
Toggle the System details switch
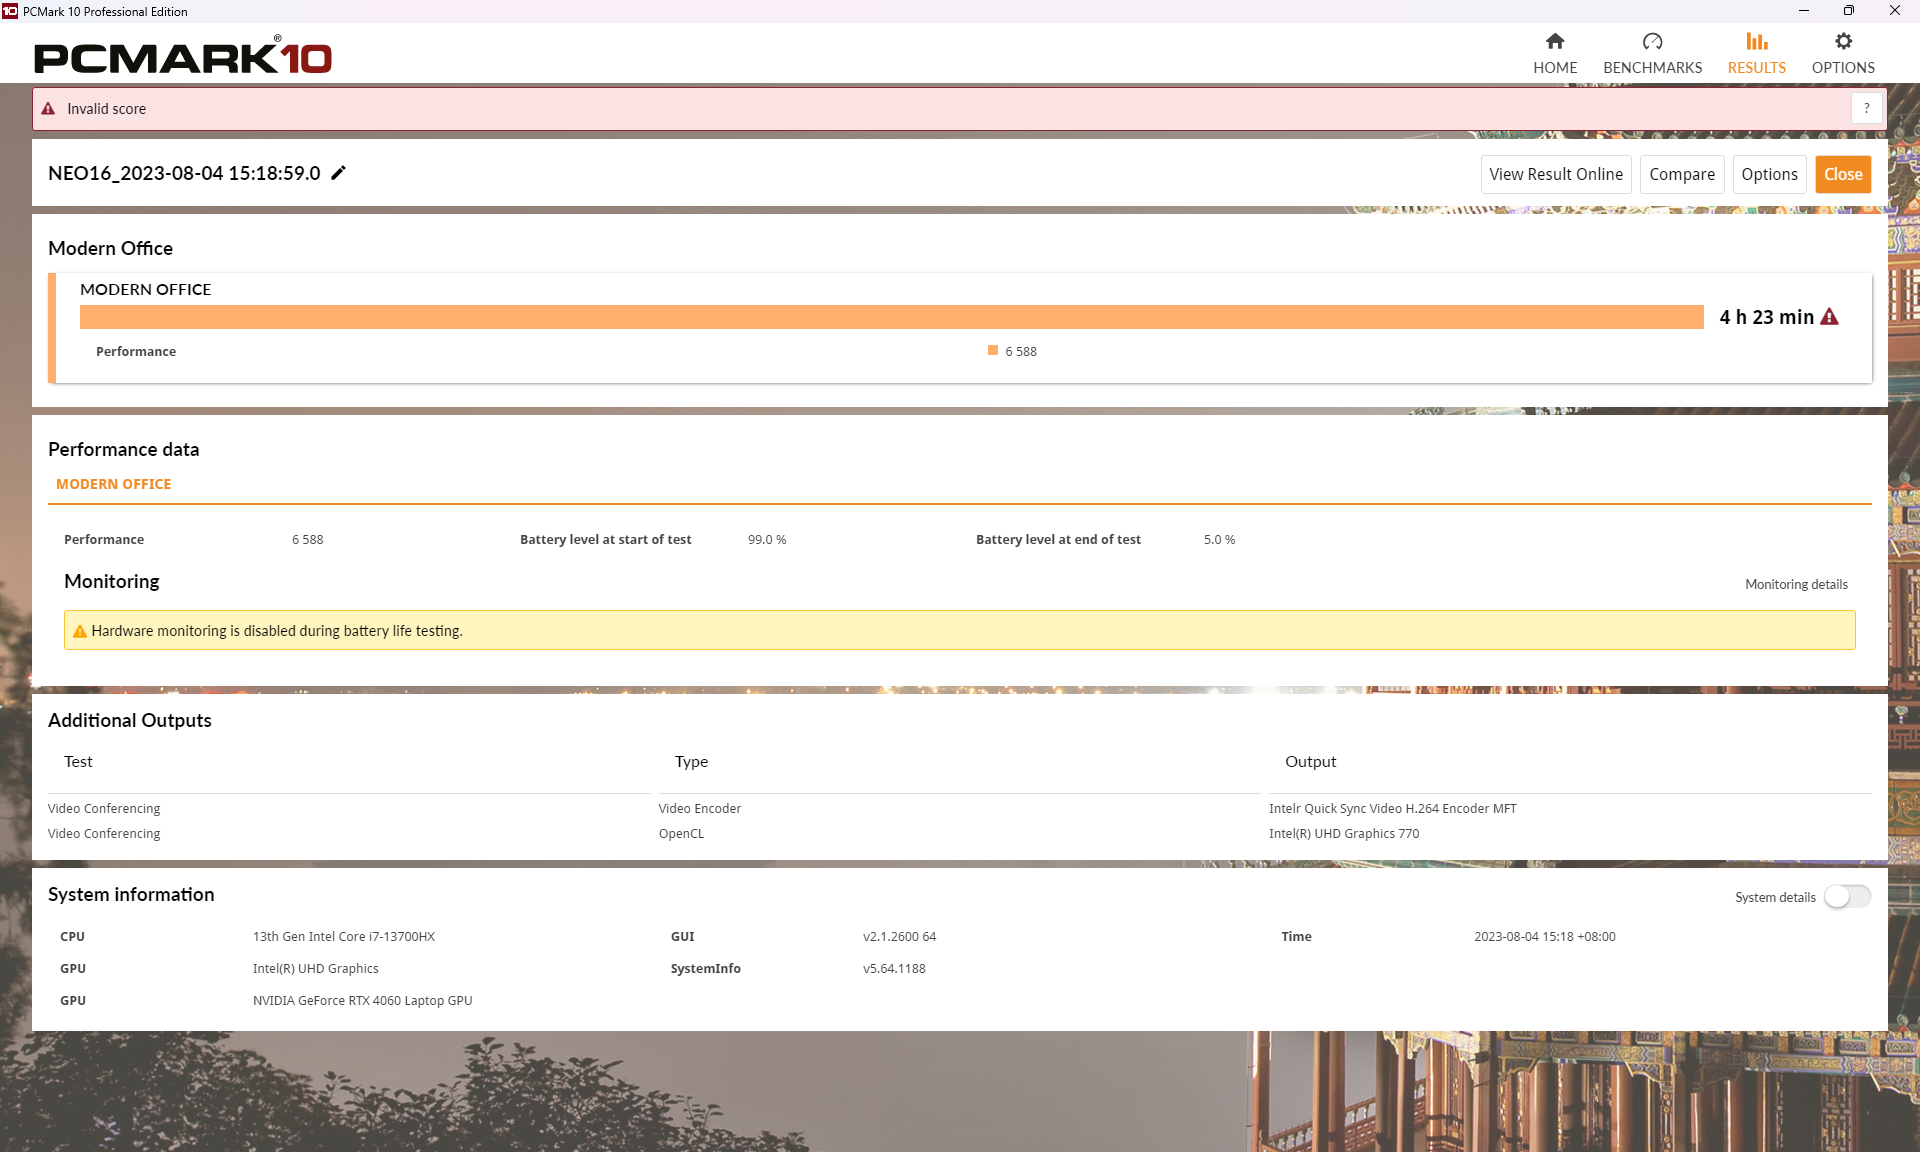pyautogui.click(x=1847, y=897)
